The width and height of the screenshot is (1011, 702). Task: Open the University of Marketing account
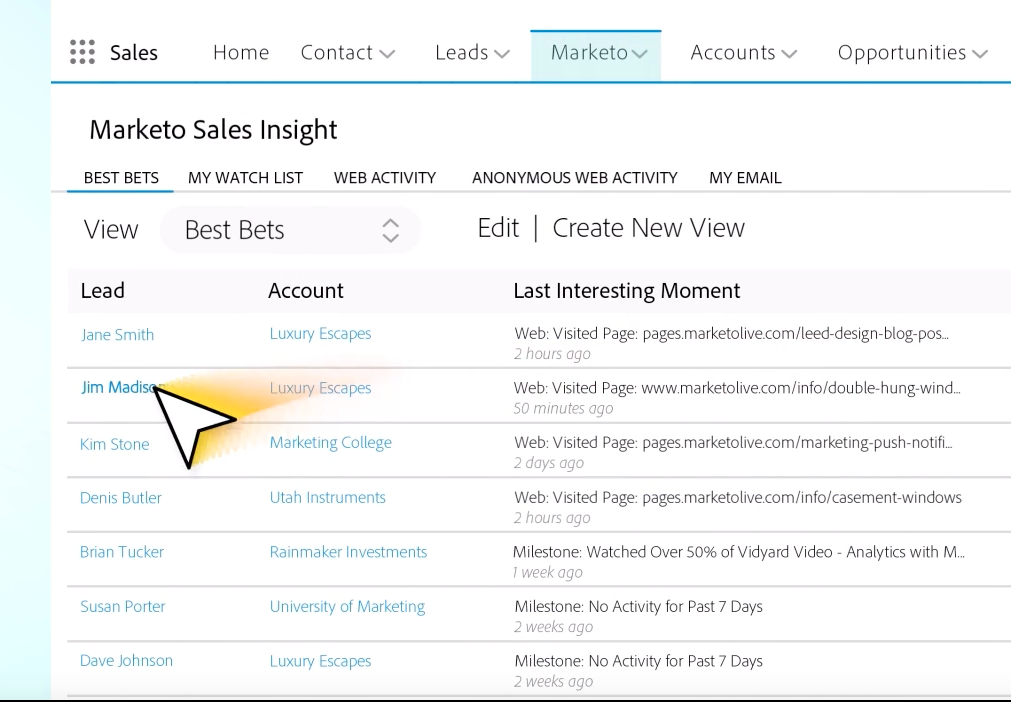click(x=348, y=607)
